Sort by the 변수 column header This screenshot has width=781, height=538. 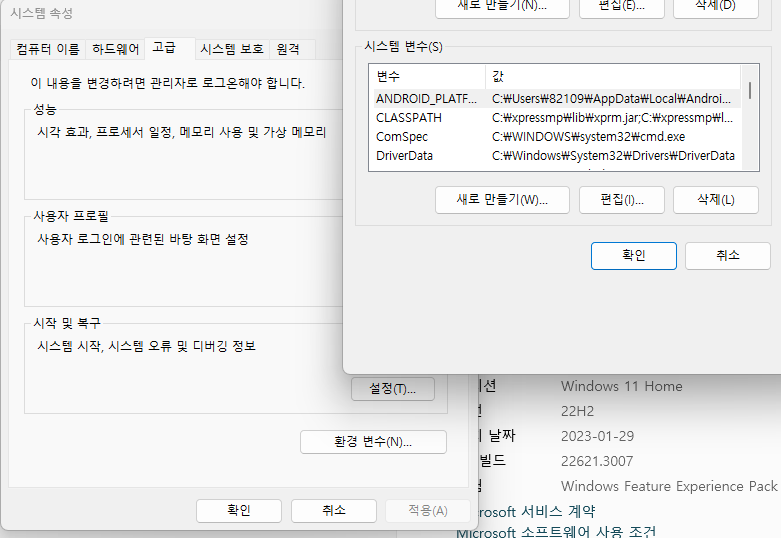click(427, 76)
